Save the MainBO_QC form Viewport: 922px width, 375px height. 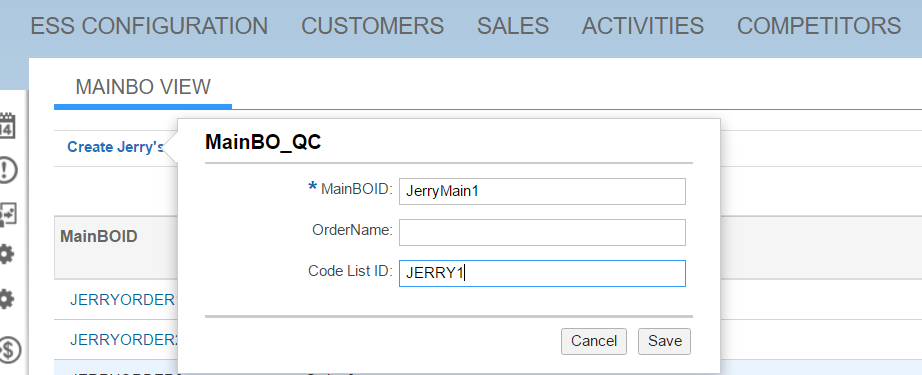[x=664, y=341]
